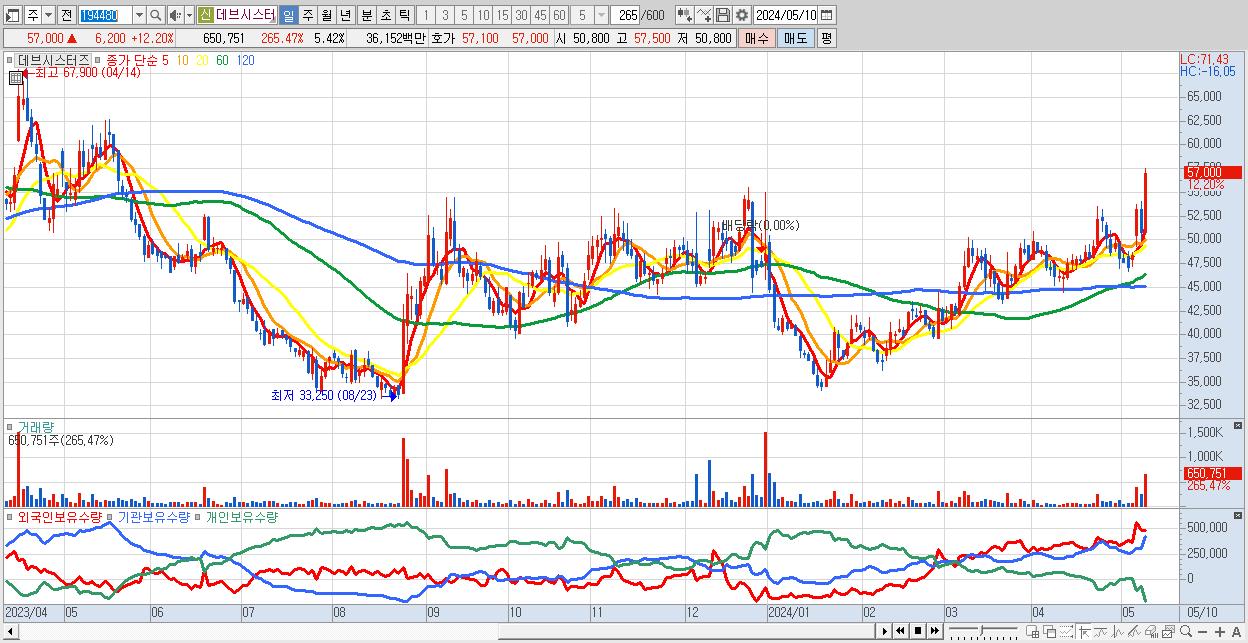
Task: Click the wave line tool icon at bottom
Action: point(1118,632)
